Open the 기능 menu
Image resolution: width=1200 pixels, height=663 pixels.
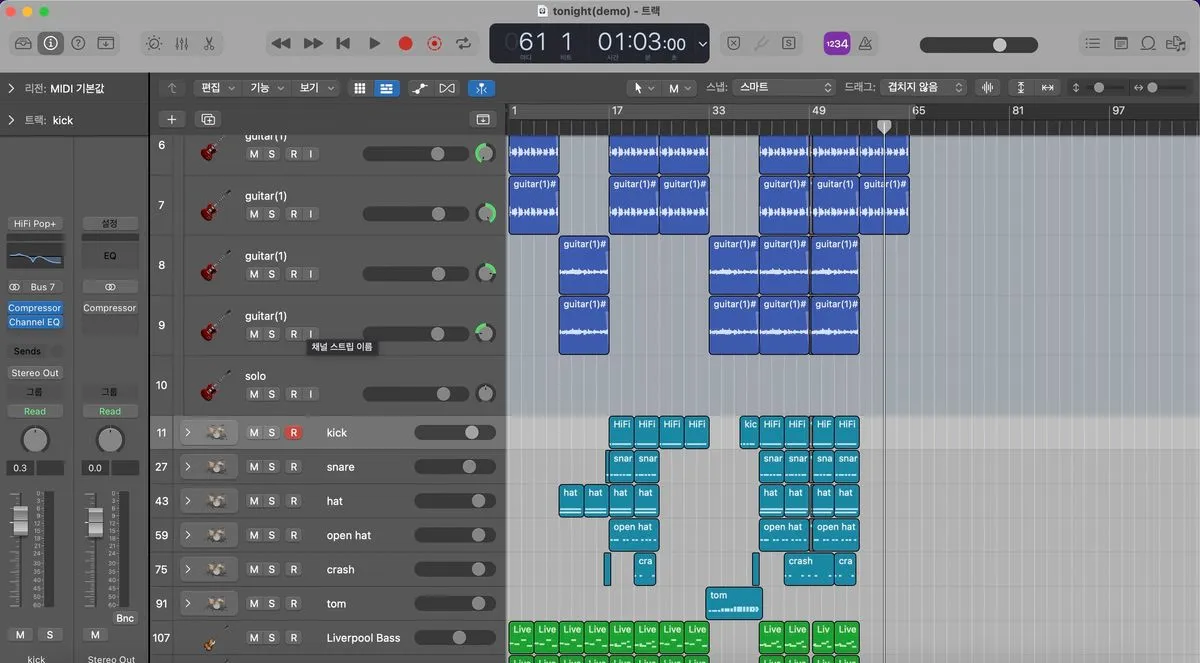(x=266, y=88)
